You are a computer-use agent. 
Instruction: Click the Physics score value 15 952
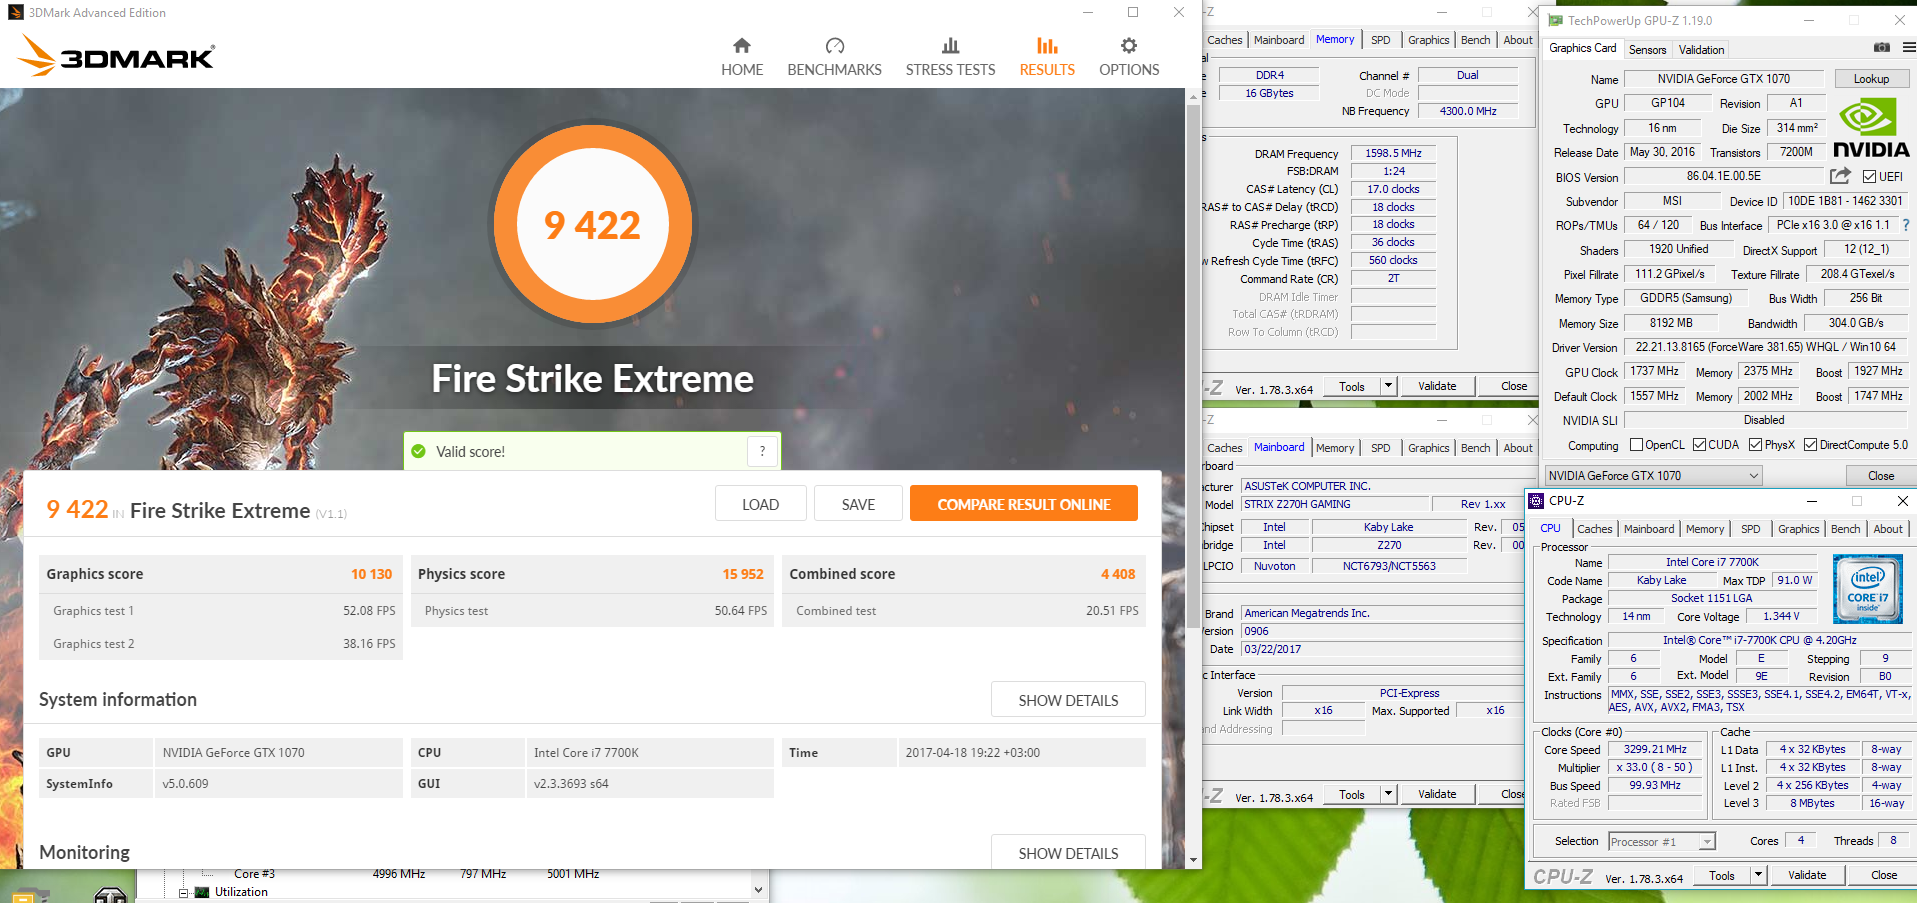coord(743,574)
